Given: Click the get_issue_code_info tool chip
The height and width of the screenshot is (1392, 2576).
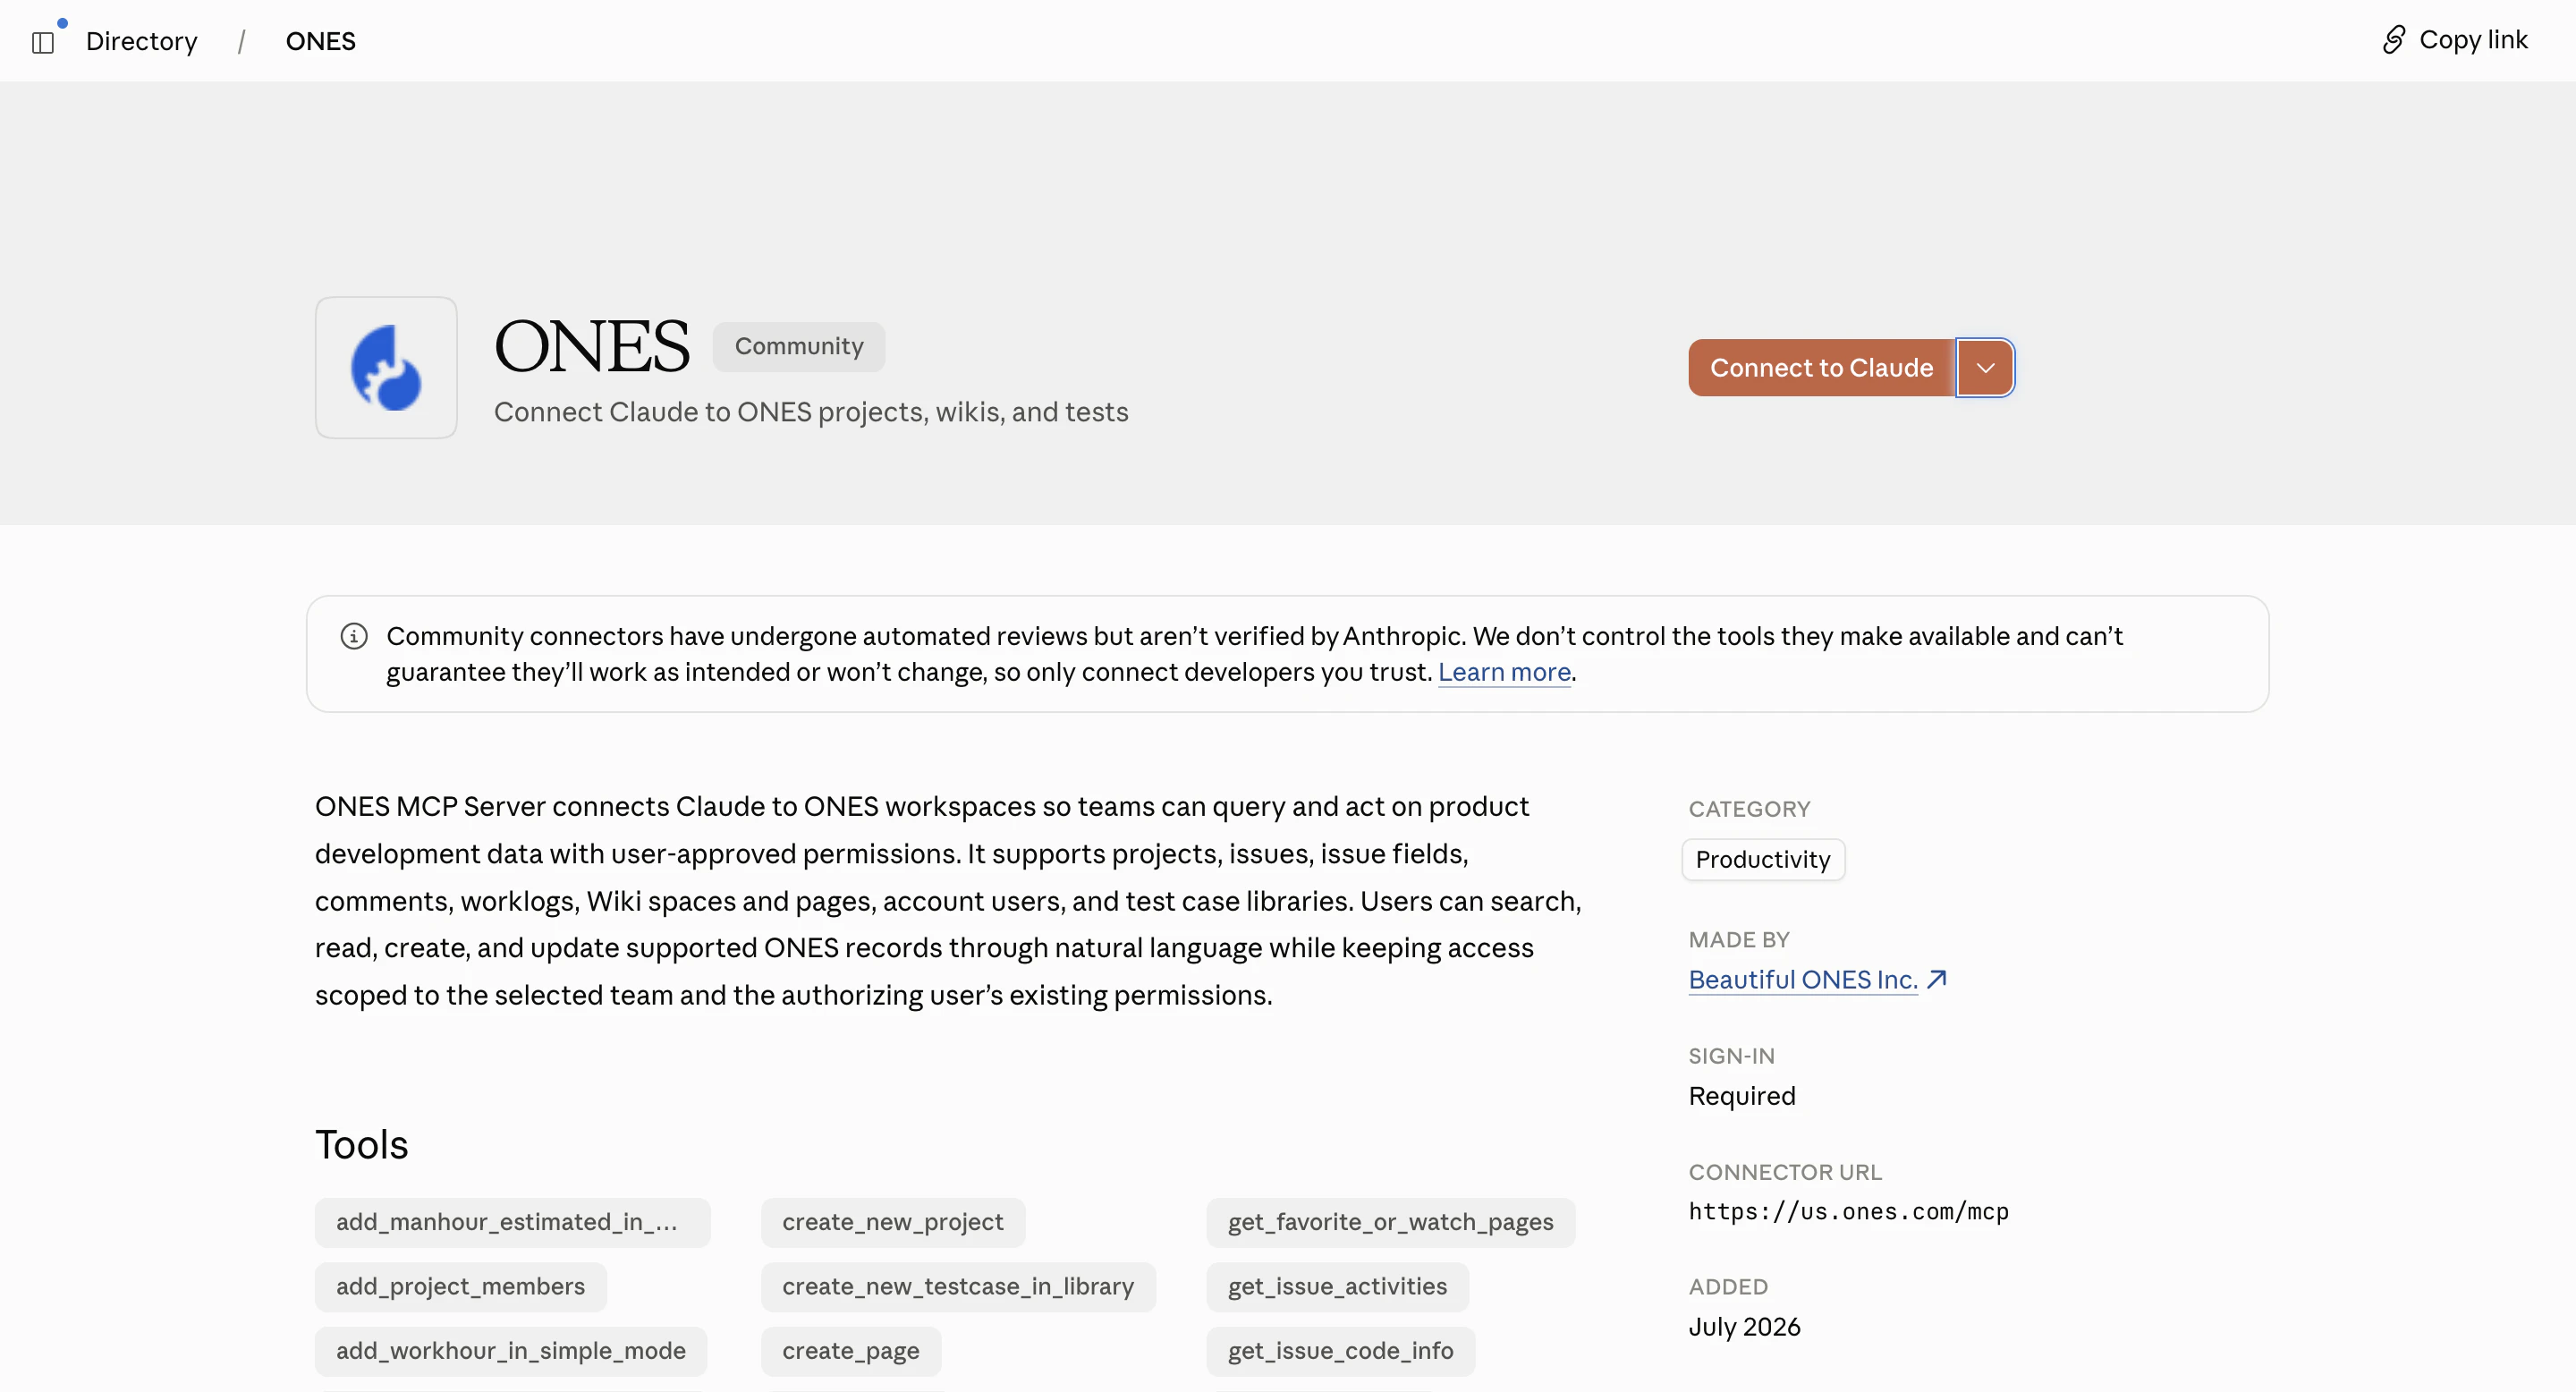Looking at the screenshot, I should (x=1341, y=1351).
